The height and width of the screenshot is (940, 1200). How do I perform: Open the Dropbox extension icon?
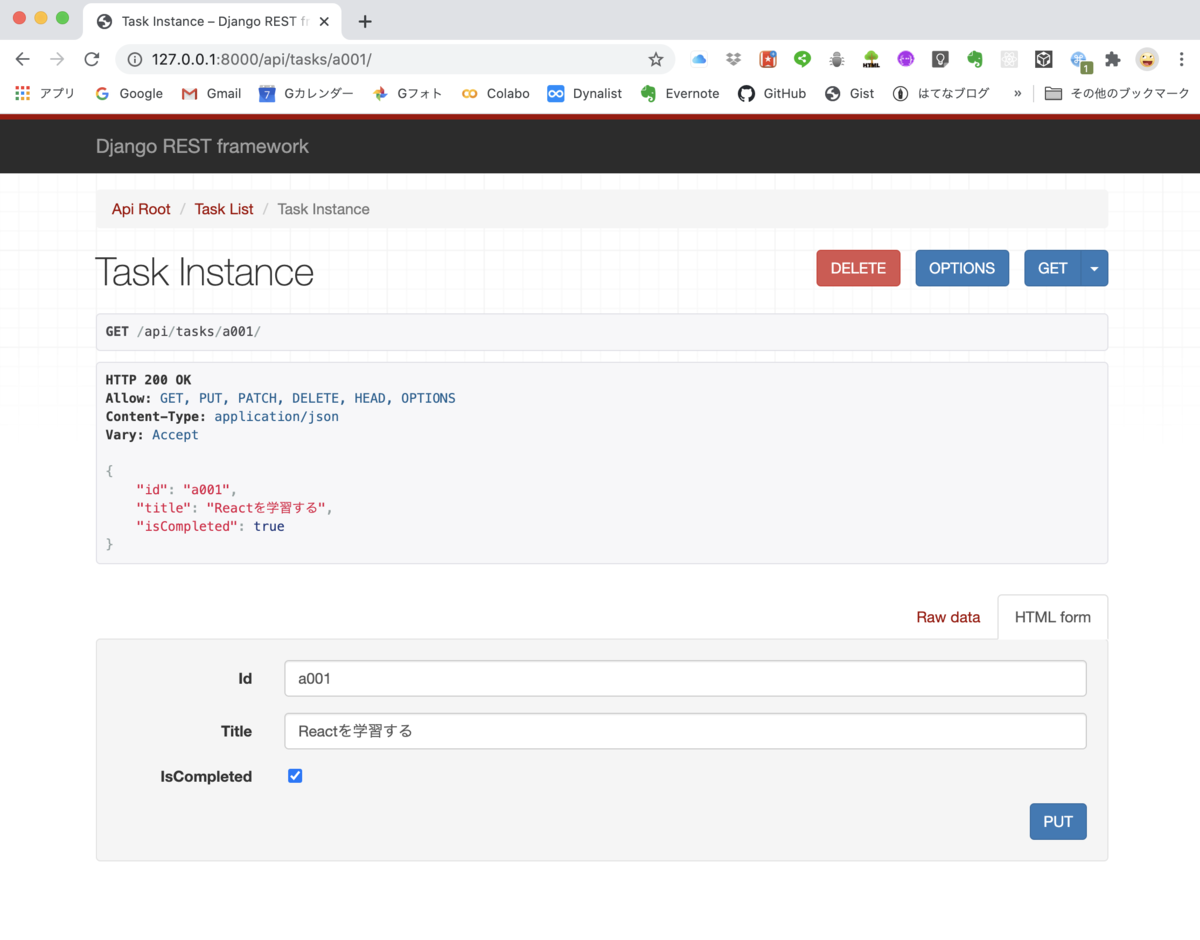click(733, 60)
